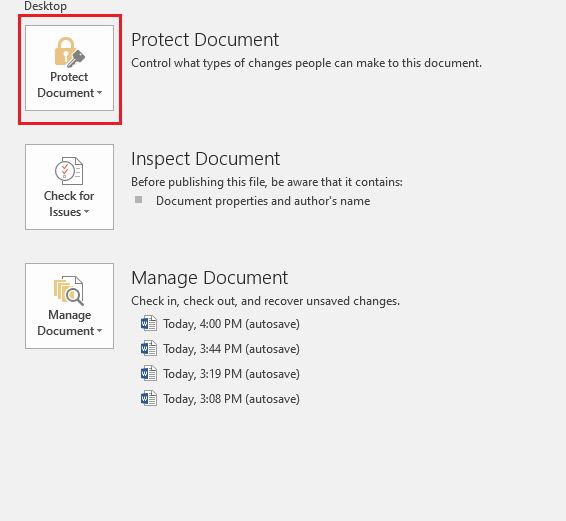Expand the Protect Document dropdown arrow
566x521 pixels.
pos(99,93)
